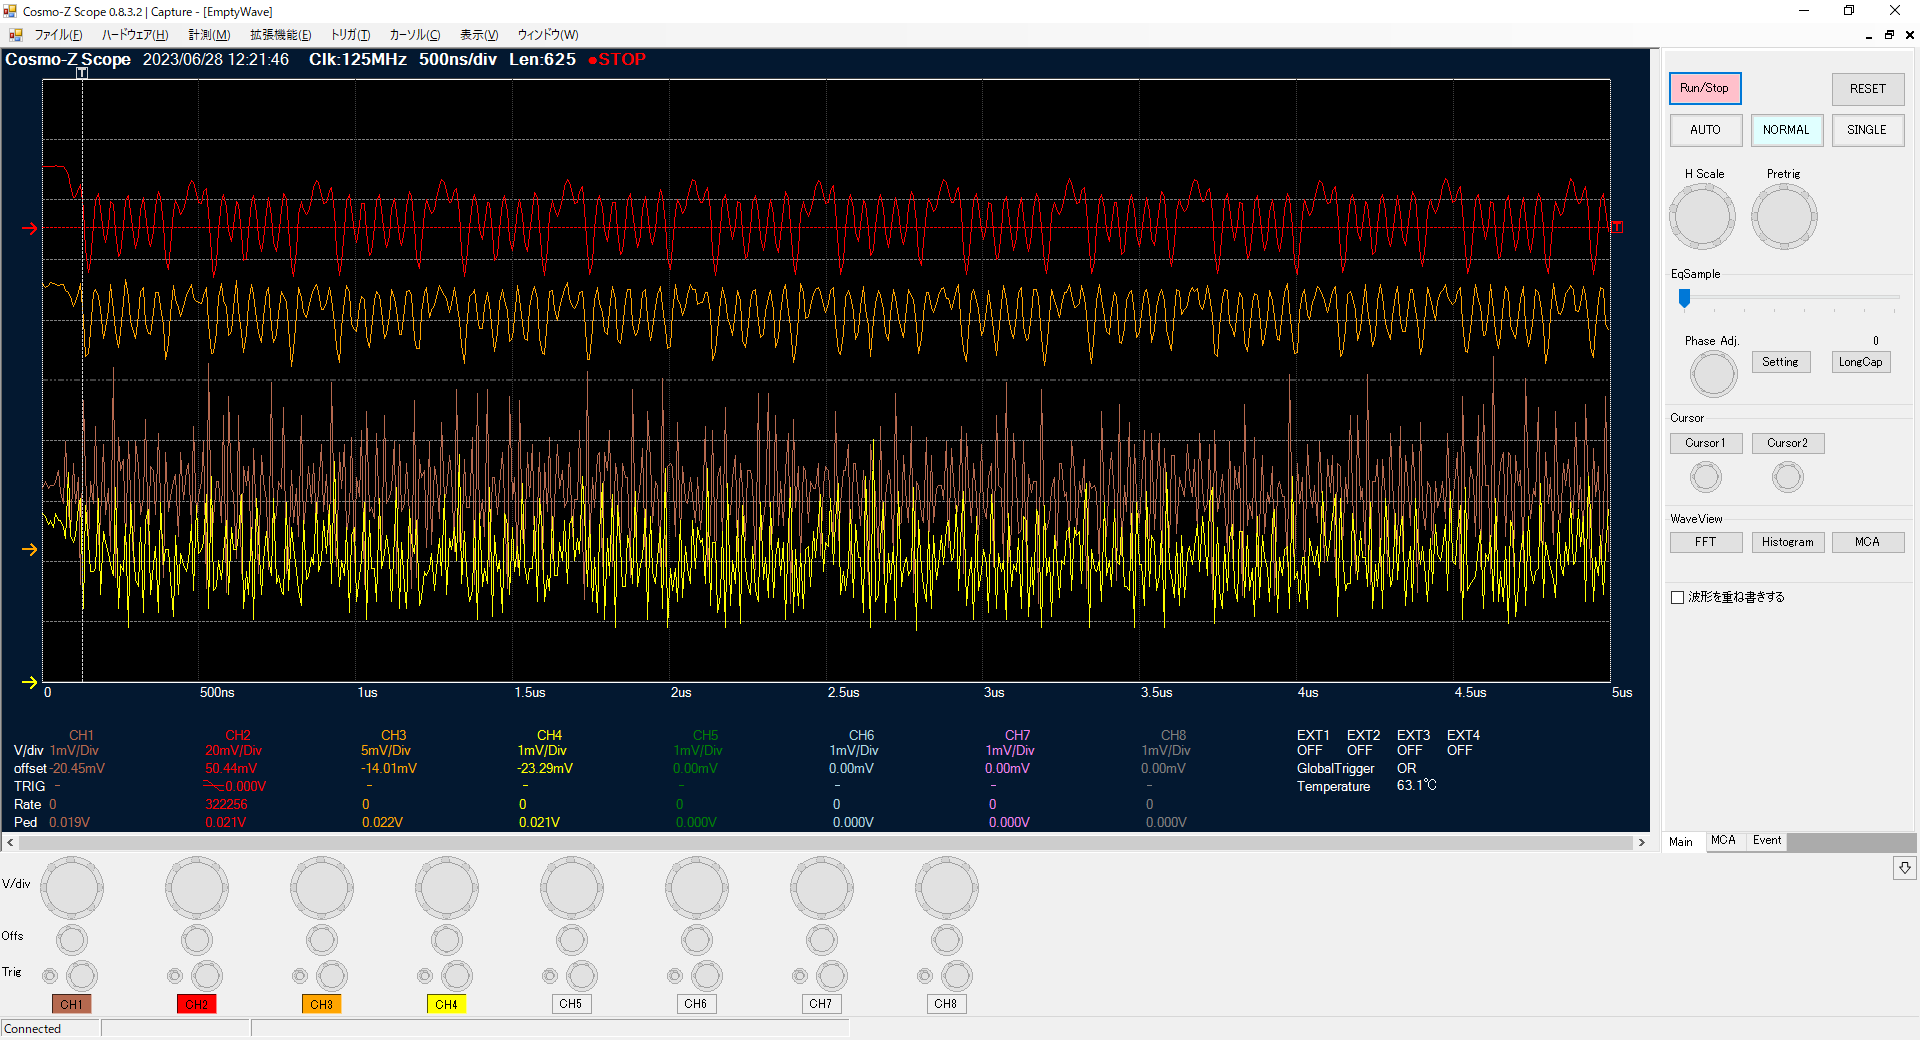Screen dimensions: 1920x1040
Task: Click the Cursor1 position knob
Action: (x=1705, y=477)
